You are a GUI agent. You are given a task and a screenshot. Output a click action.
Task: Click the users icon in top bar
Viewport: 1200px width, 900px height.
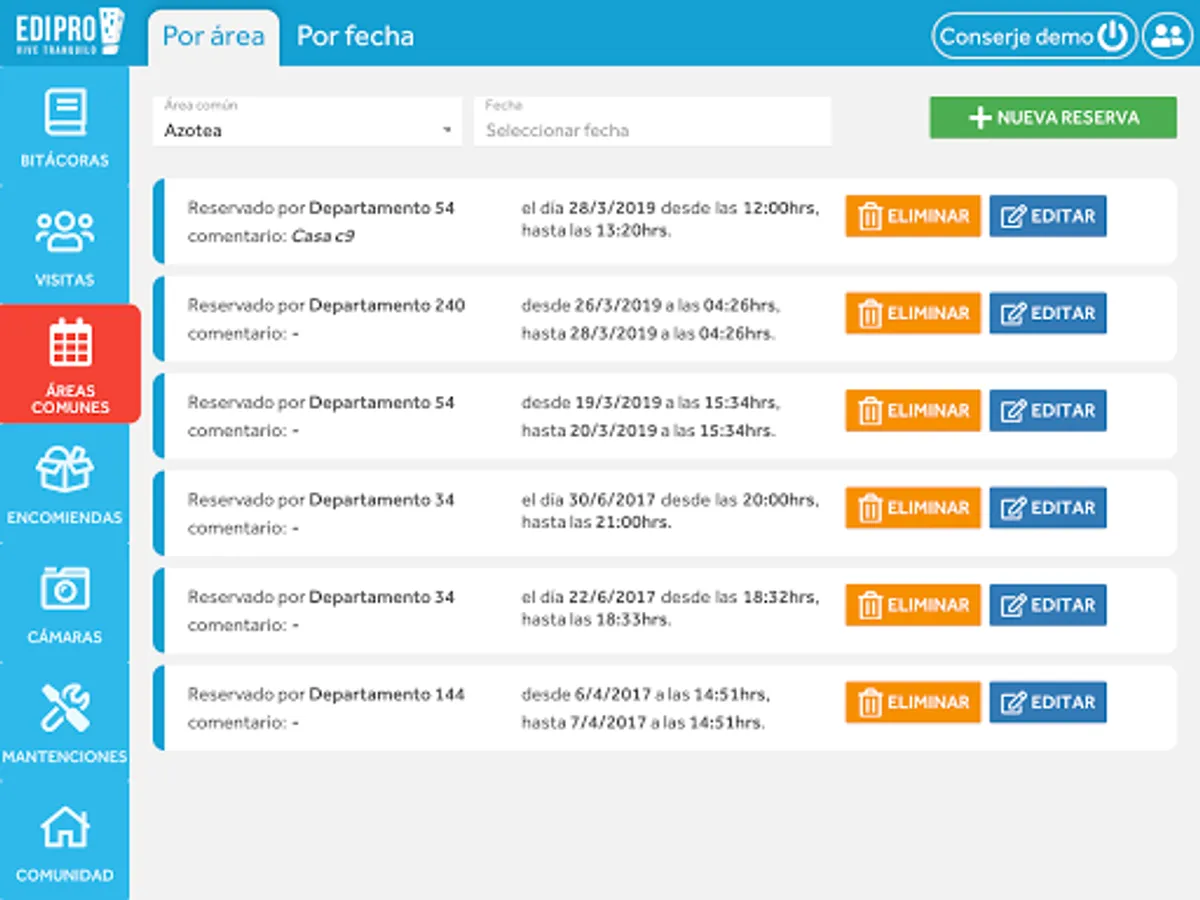click(x=1166, y=37)
